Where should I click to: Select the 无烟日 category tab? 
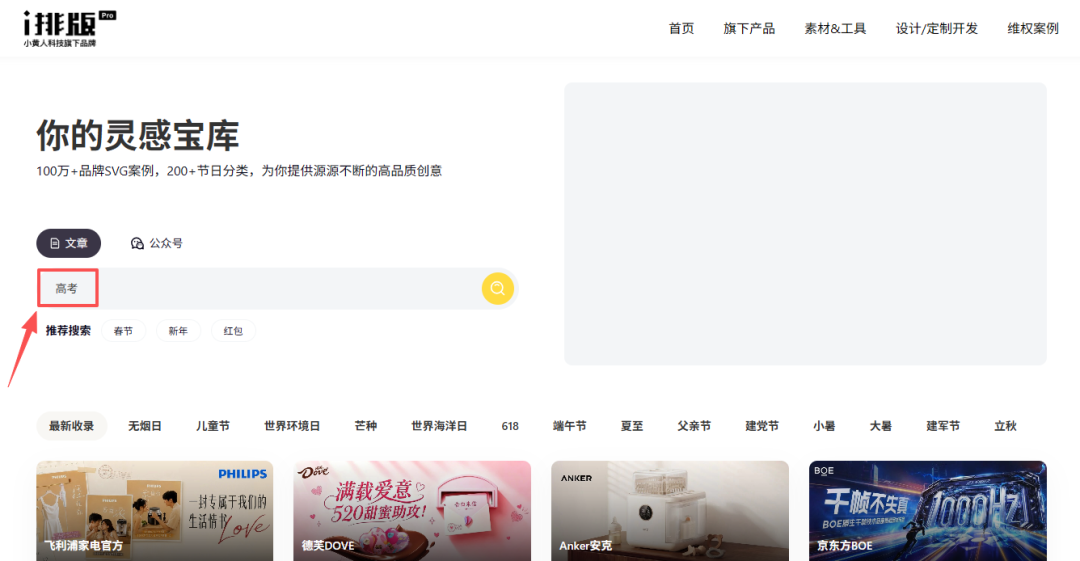145,426
